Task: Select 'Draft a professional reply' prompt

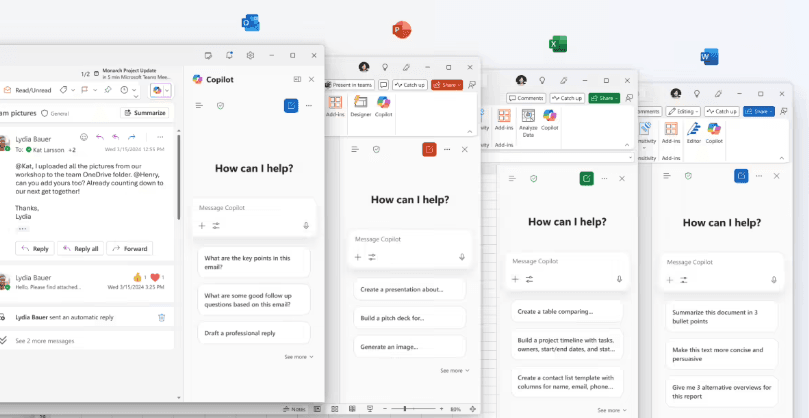Action: 254,333
